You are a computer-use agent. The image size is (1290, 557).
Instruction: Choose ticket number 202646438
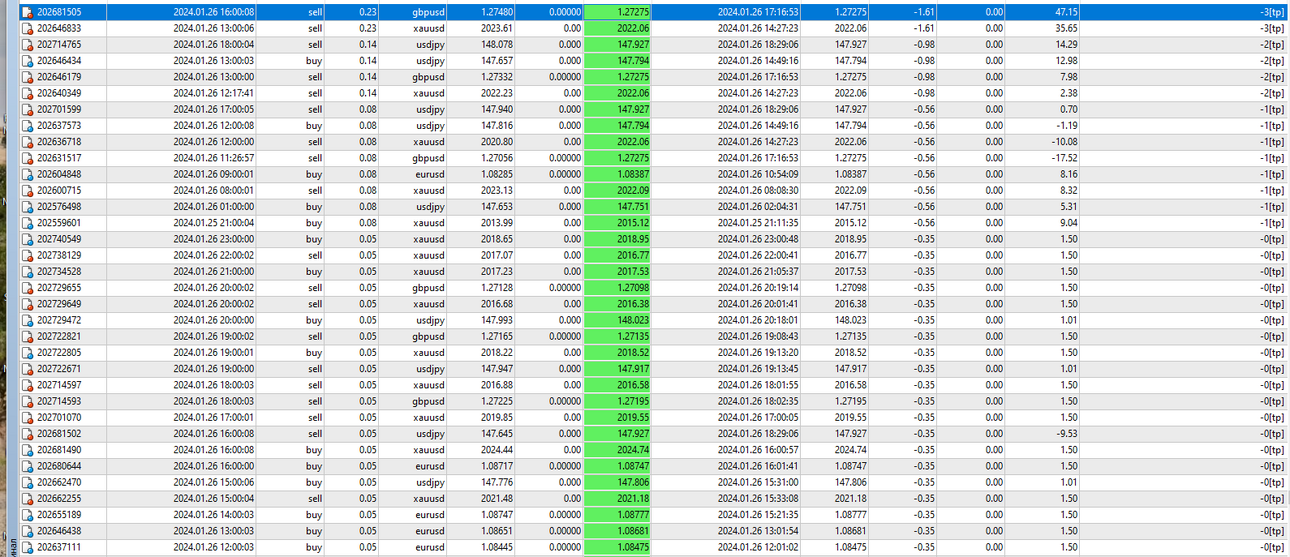tap(59, 531)
